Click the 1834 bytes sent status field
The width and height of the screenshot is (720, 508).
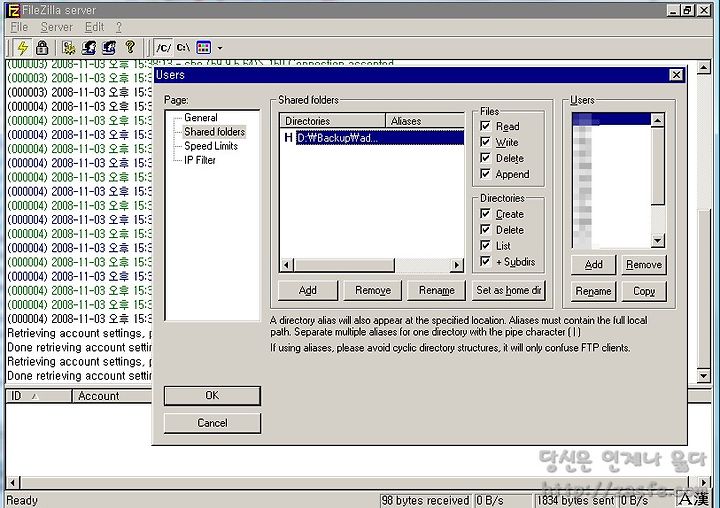click(x=575, y=500)
